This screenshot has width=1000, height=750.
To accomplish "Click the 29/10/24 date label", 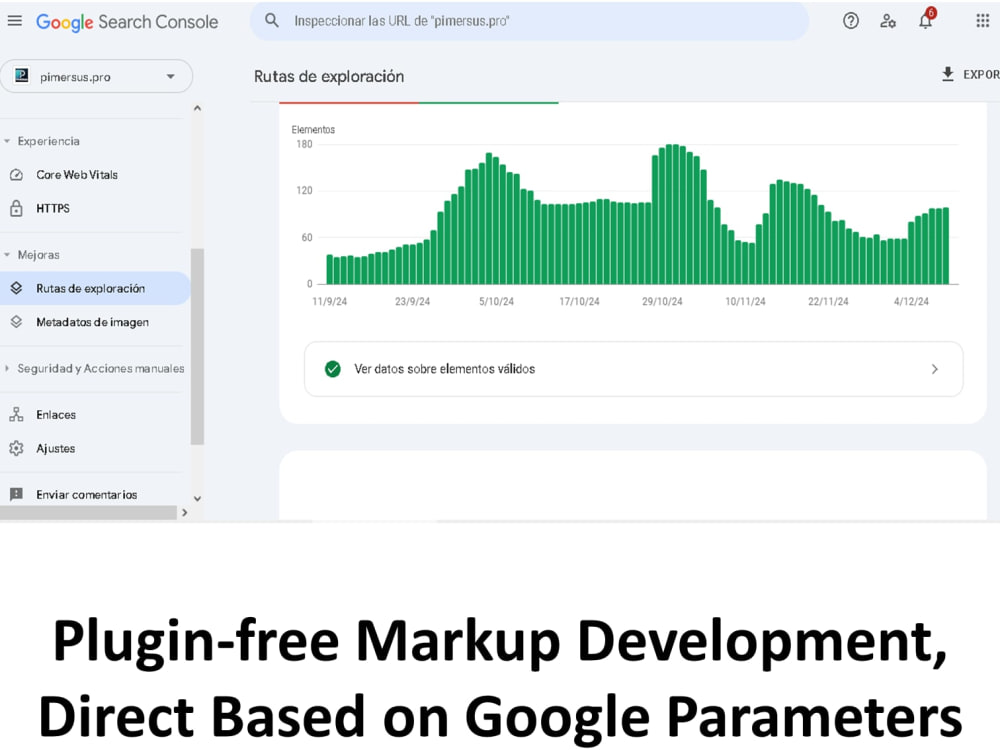I will [662, 301].
